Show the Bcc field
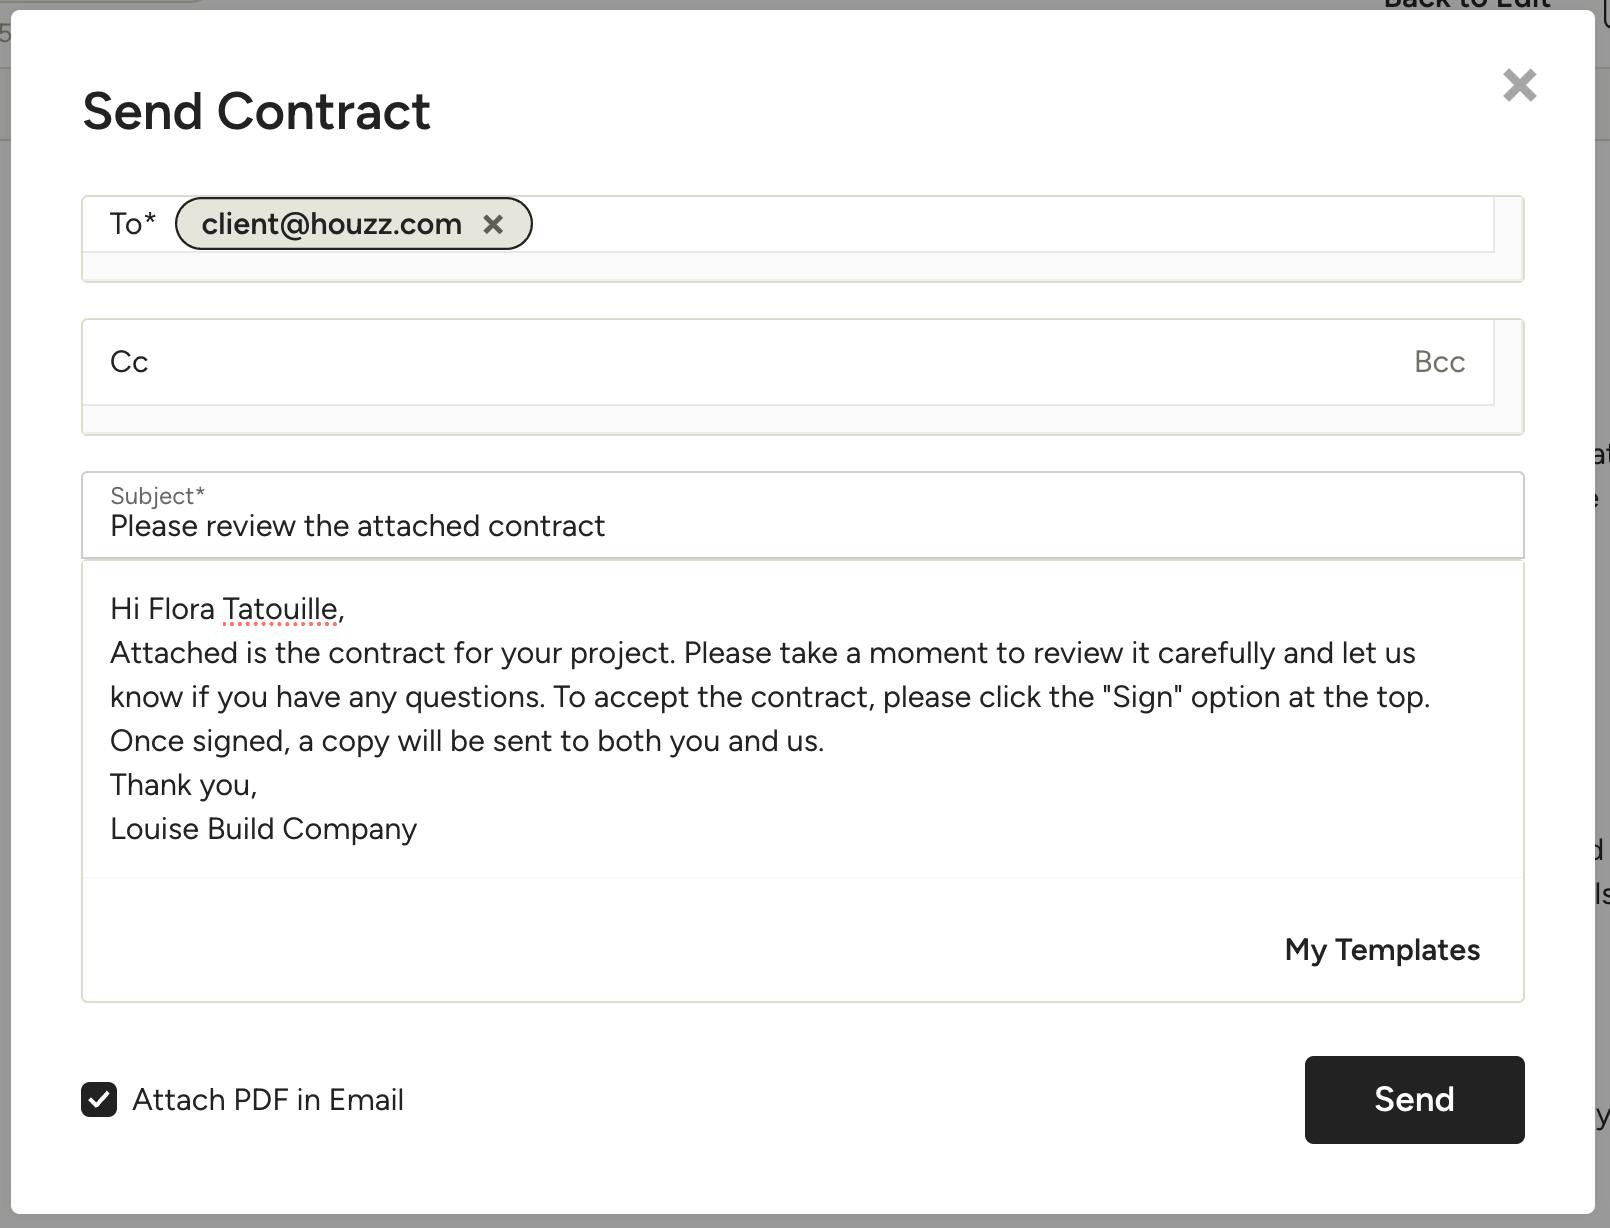Image resolution: width=1610 pixels, height=1228 pixels. click(x=1439, y=362)
